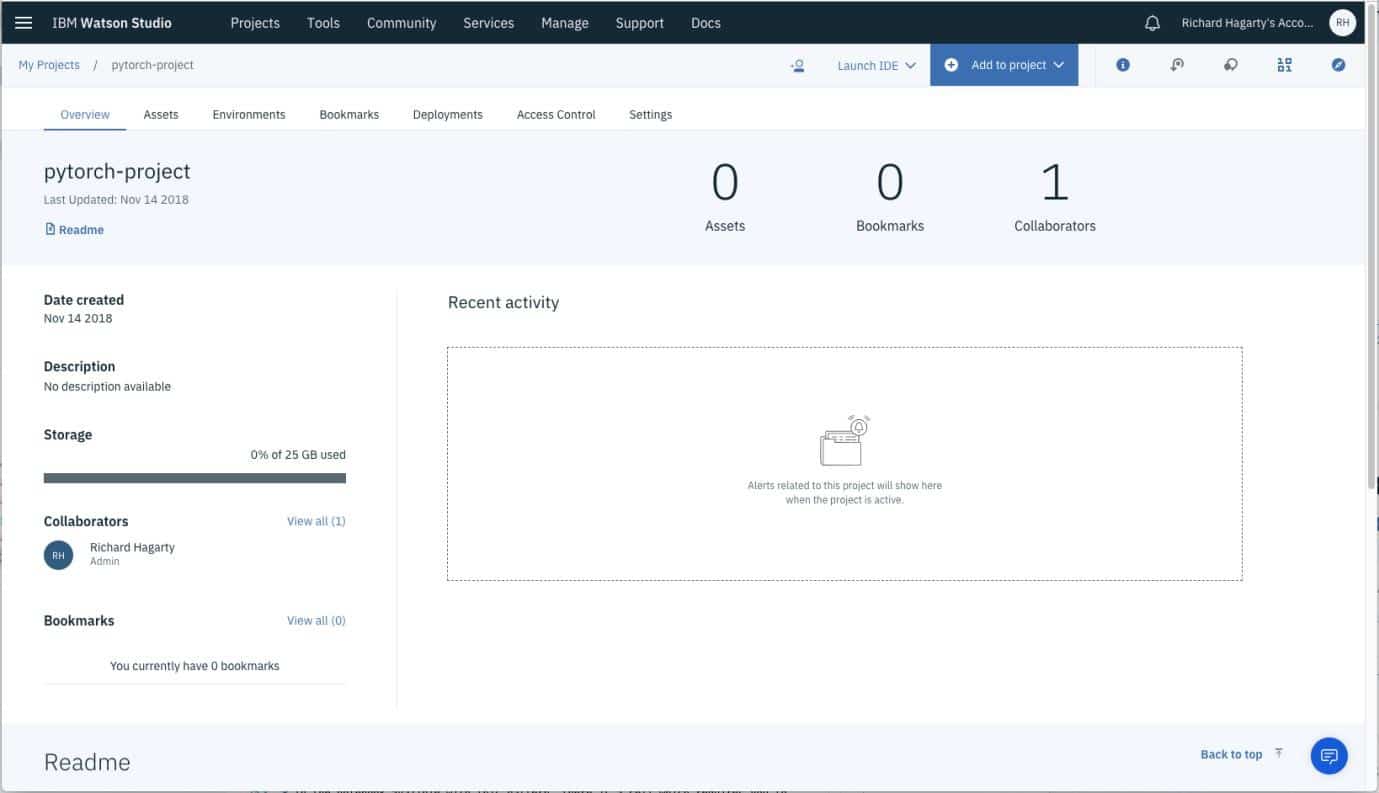Open the hamburger navigation menu
This screenshot has height=793, width=1379.
pos(24,23)
